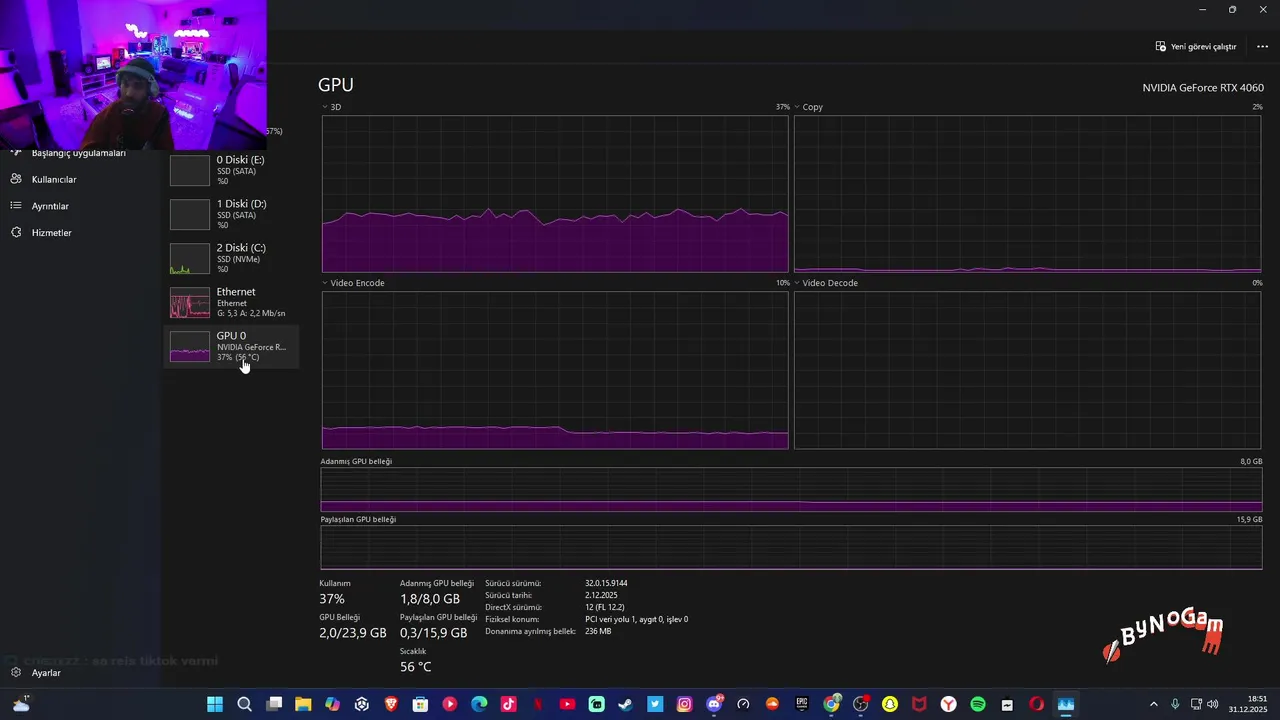The width and height of the screenshot is (1280, 720).
Task: Click the 3D usage graph
Action: [555, 193]
